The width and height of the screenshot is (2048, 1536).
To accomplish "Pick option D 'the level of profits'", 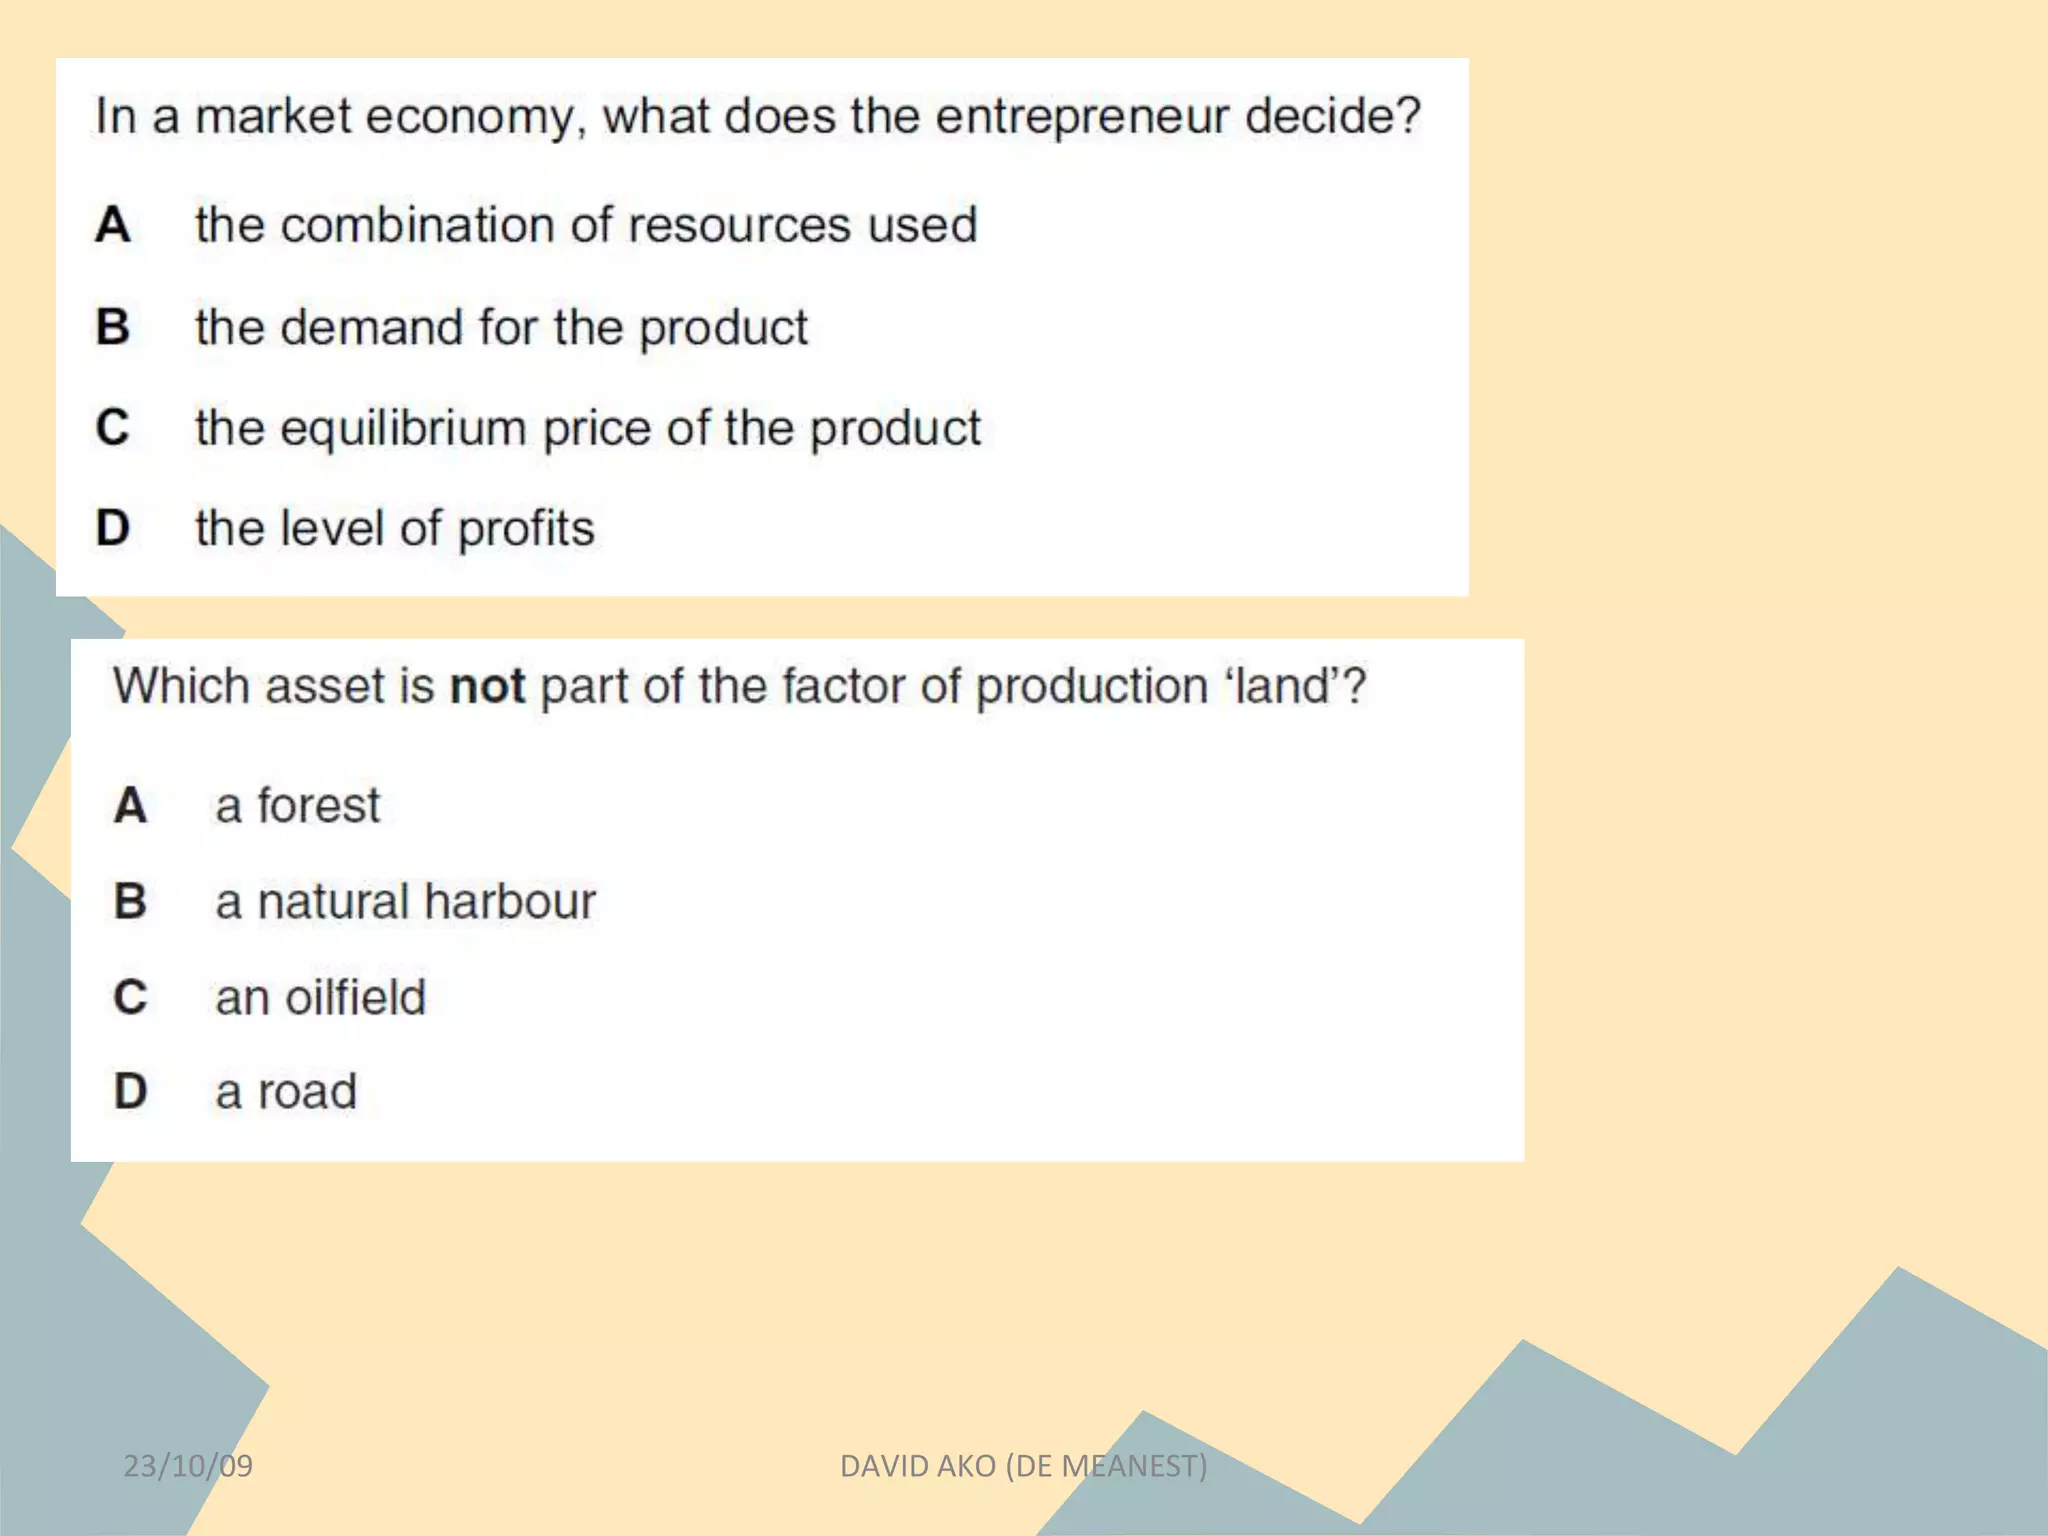I will 395,529.
